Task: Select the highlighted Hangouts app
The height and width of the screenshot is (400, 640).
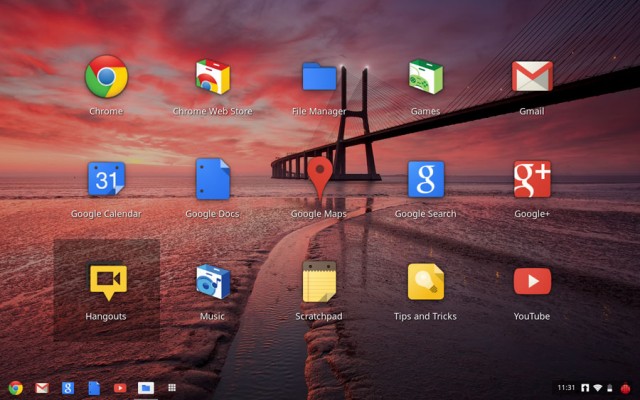Action: (x=106, y=283)
